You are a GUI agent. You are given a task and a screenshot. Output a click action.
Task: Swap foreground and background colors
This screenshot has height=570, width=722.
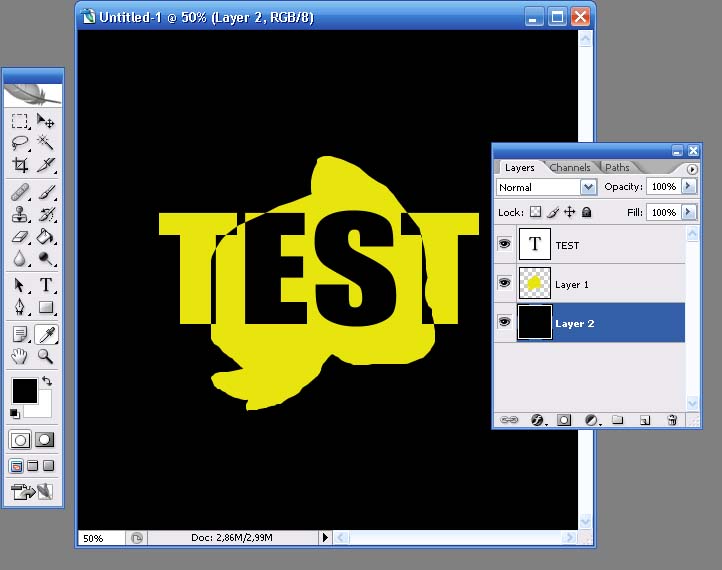click(47, 381)
